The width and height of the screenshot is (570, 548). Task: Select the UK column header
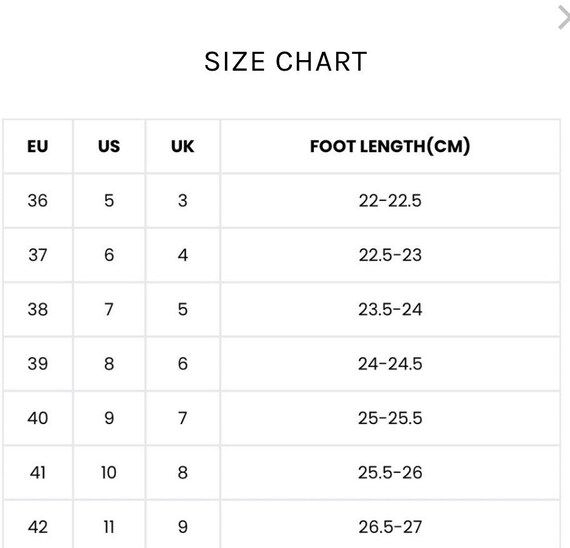(x=183, y=146)
